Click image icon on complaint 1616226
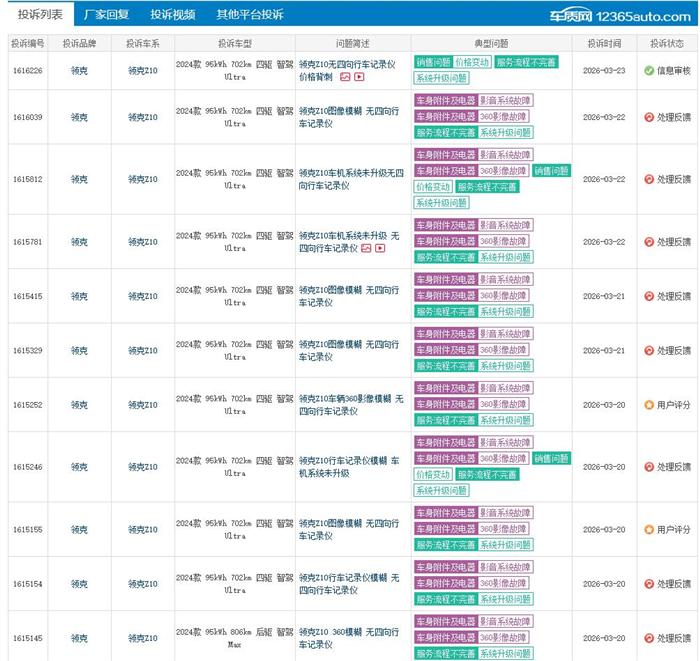This screenshot has width=700, height=661. (x=345, y=77)
